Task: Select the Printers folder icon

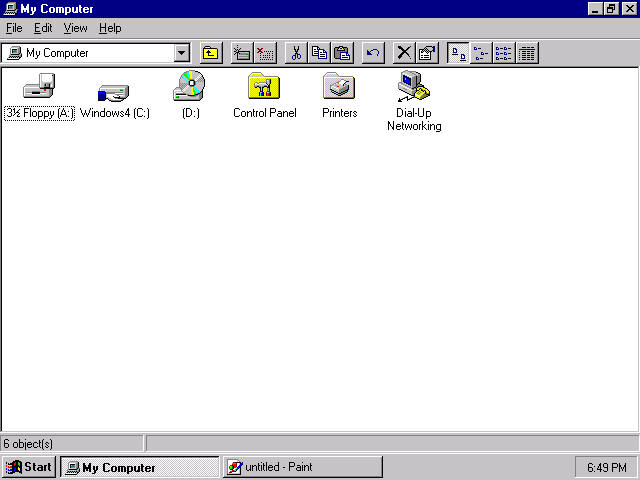Action: 339,86
